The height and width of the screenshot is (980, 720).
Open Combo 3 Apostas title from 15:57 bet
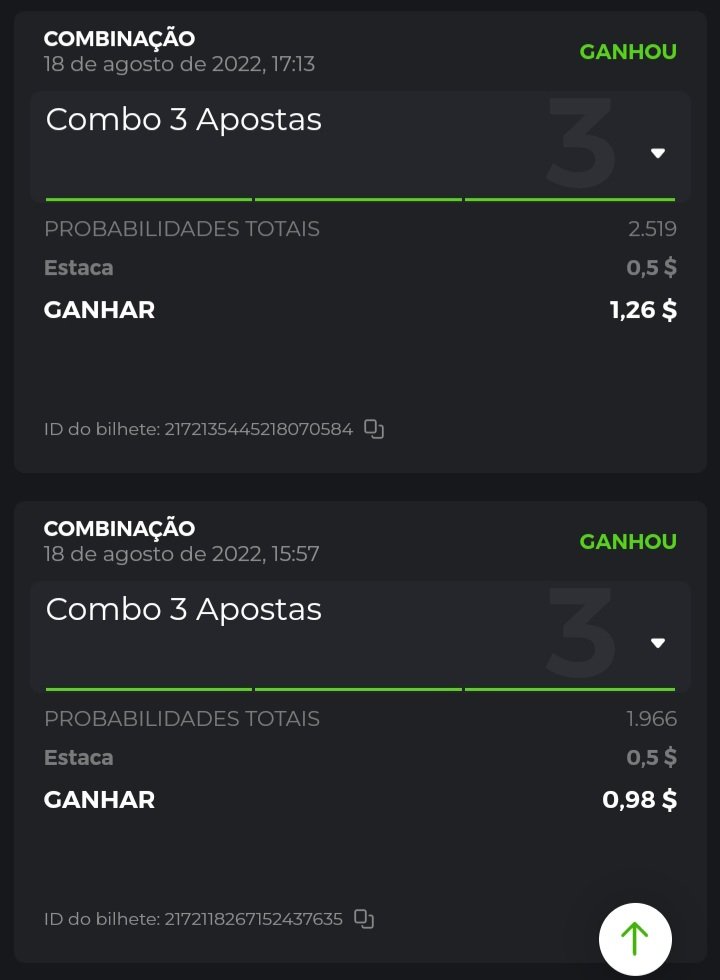pos(184,609)
